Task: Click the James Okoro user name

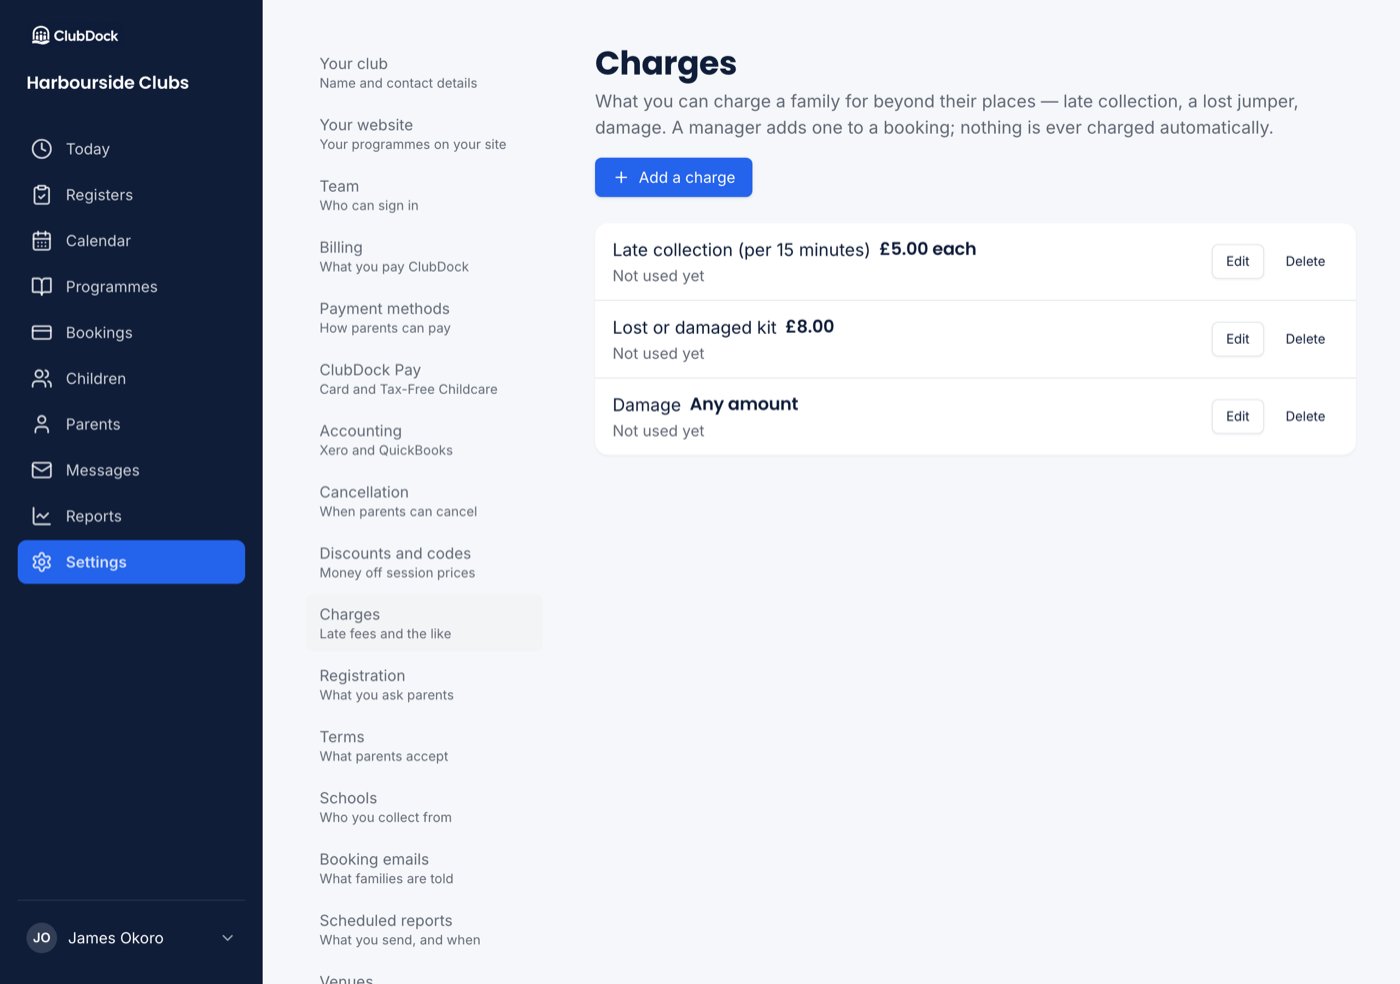Action: [116, 938]
